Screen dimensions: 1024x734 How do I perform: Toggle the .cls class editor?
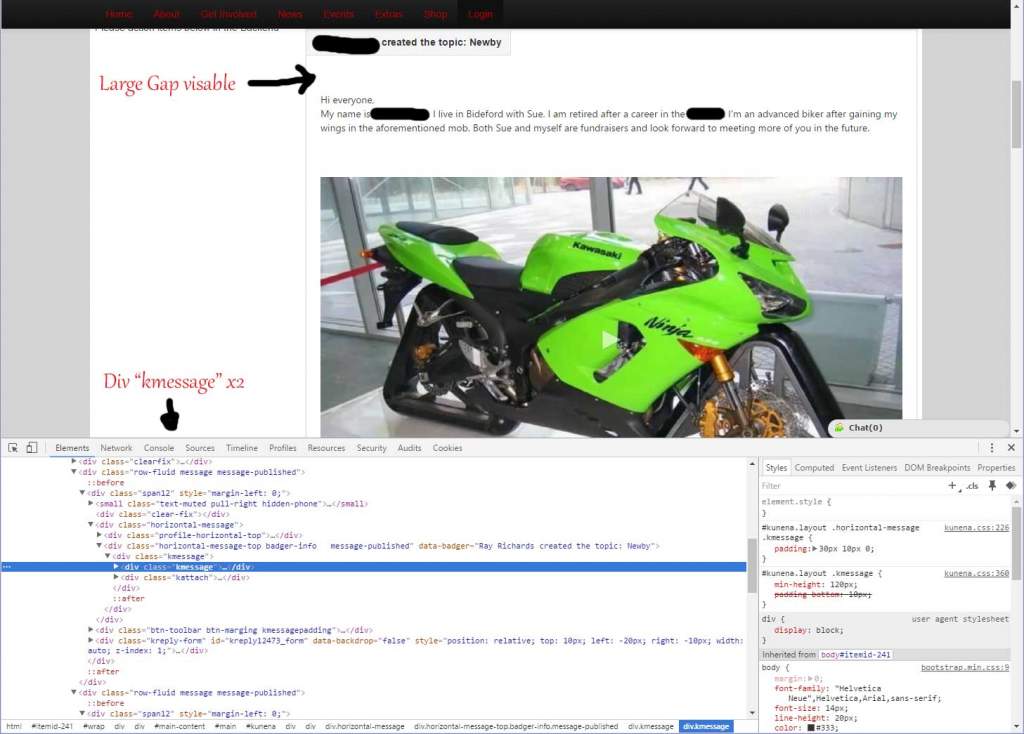coord(972,486)
